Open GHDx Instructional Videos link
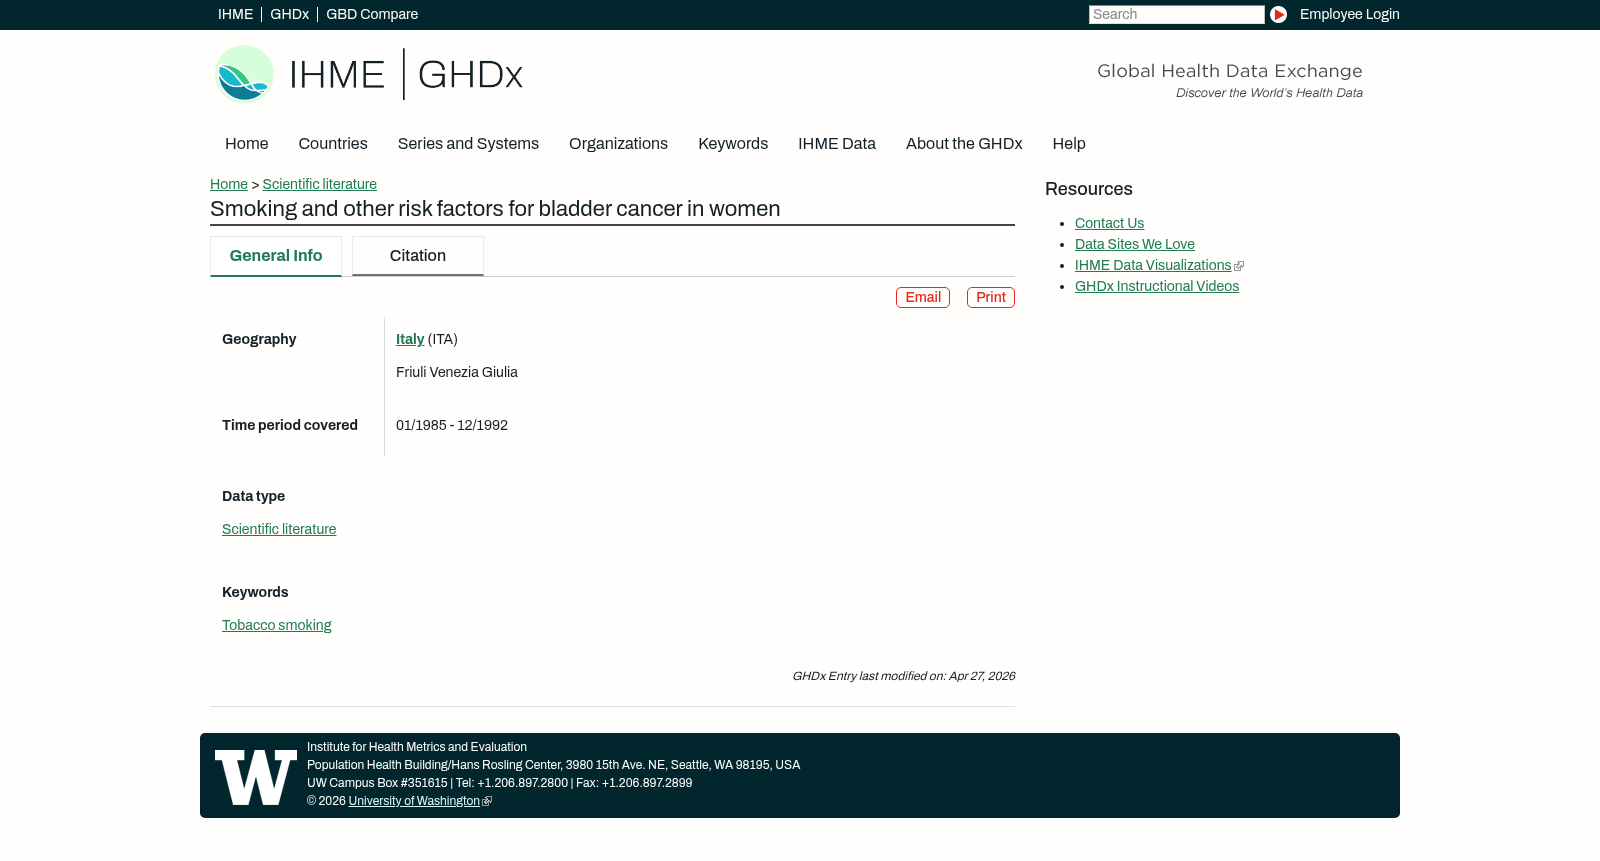Viewport: 1600px width, 861px height. tap(1157, 287)
